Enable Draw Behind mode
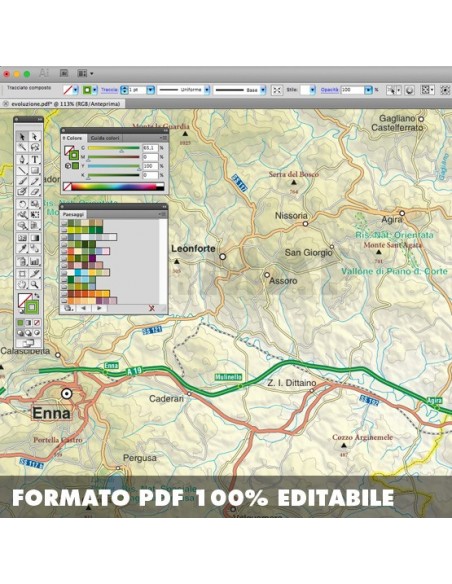The image size is (452, 584). coord(29,333)
